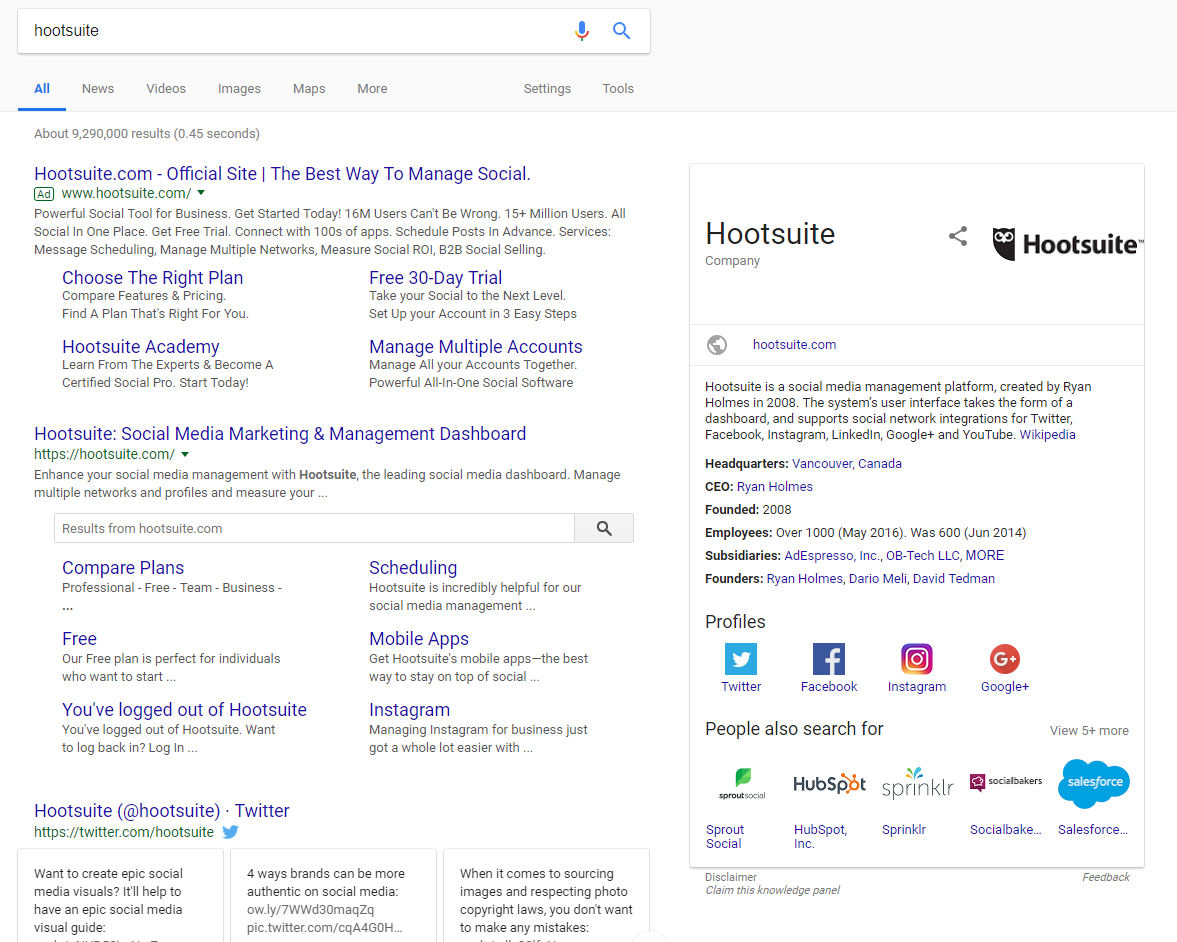Switch to the Maps tab
The width and height of the screenshot is (1177, 942).
[309, 89]
